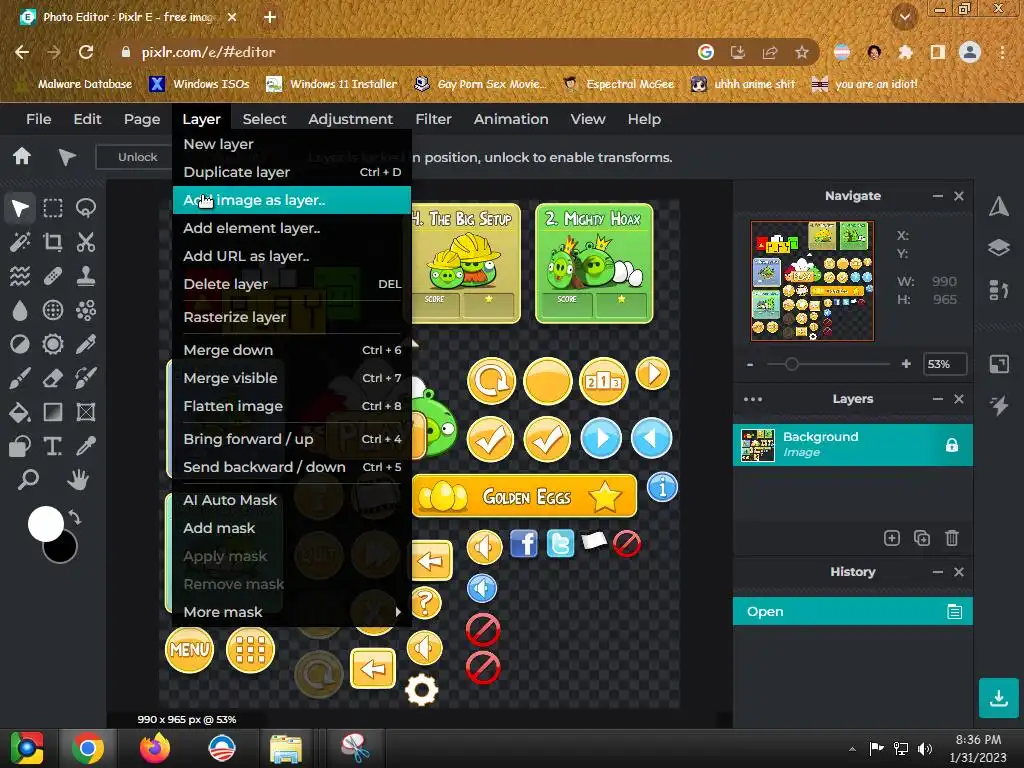Image resolution: width=1024 pixels, height=768 pixels.
Task: Open the black background color swatch
Action: [x=62, y=549]
